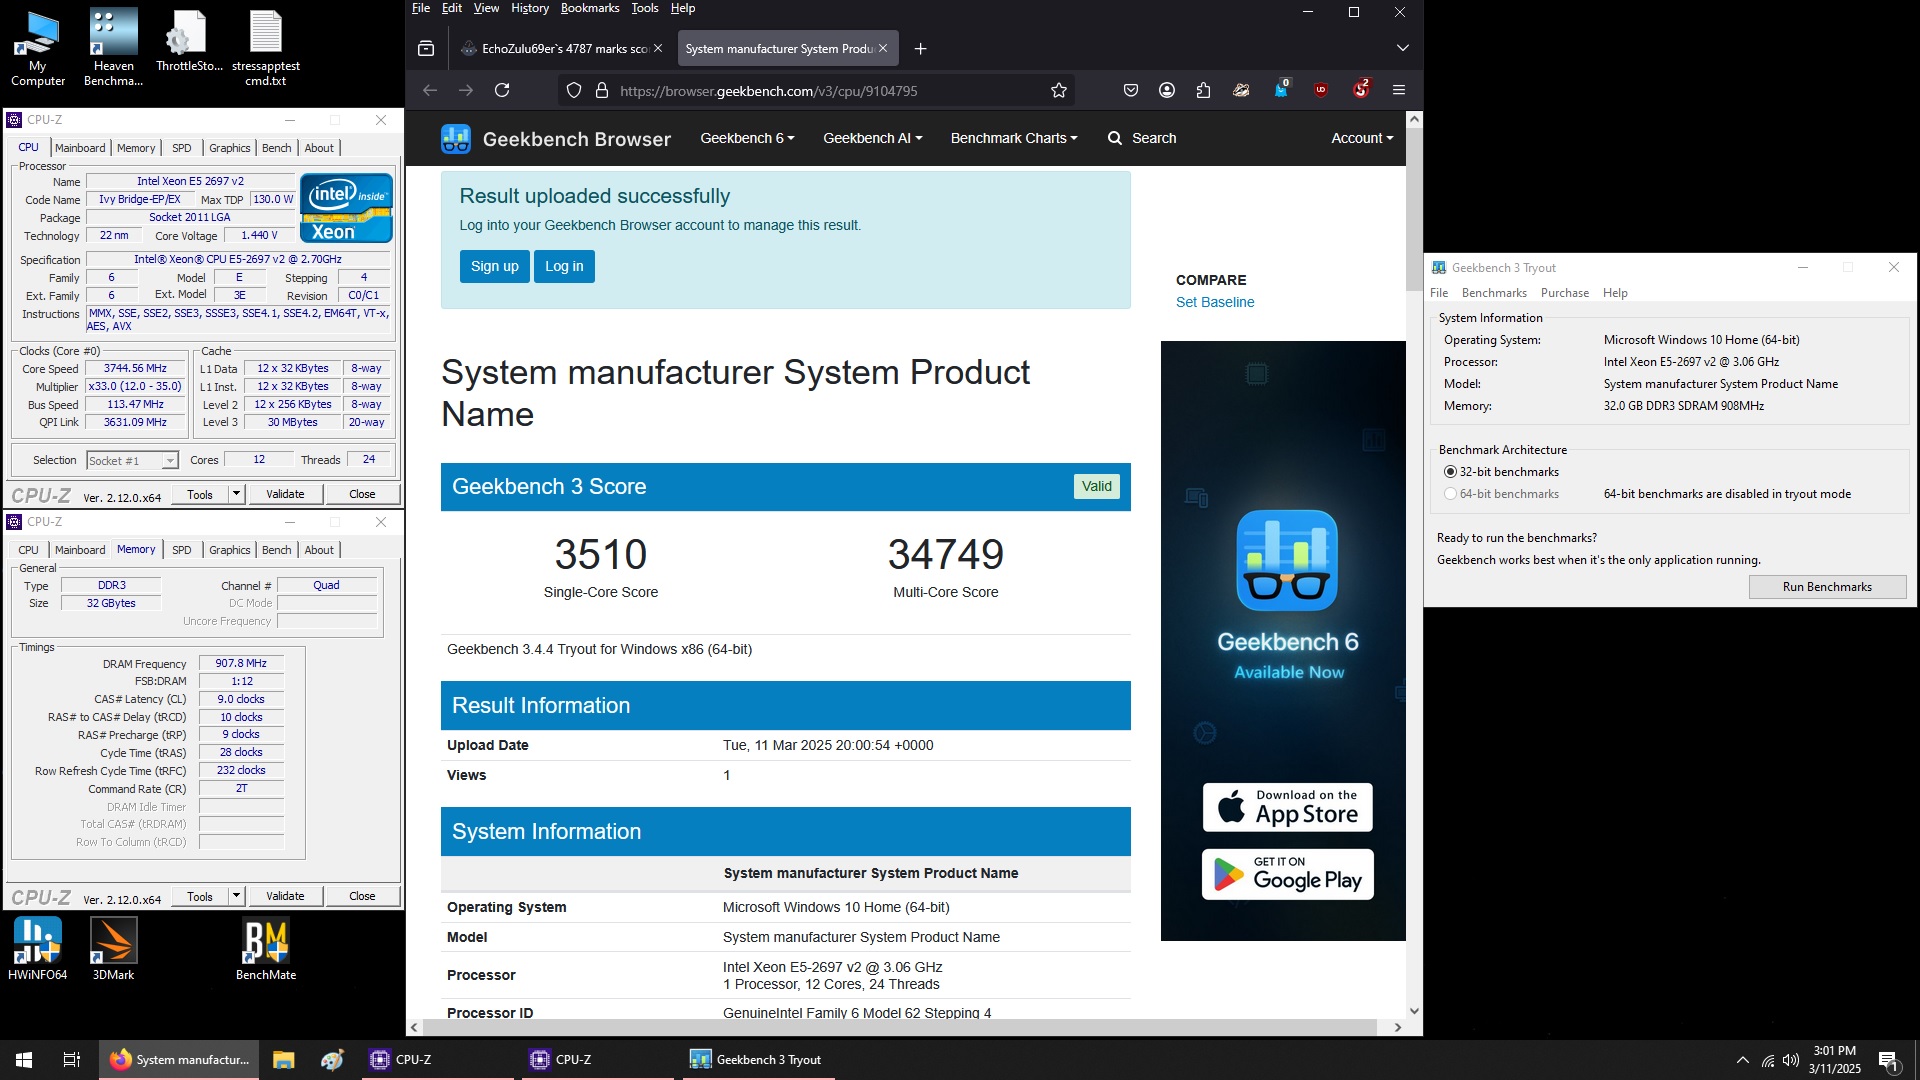Open notification center icon
This screenshot has width=1920, height=1080.
1888,1060
